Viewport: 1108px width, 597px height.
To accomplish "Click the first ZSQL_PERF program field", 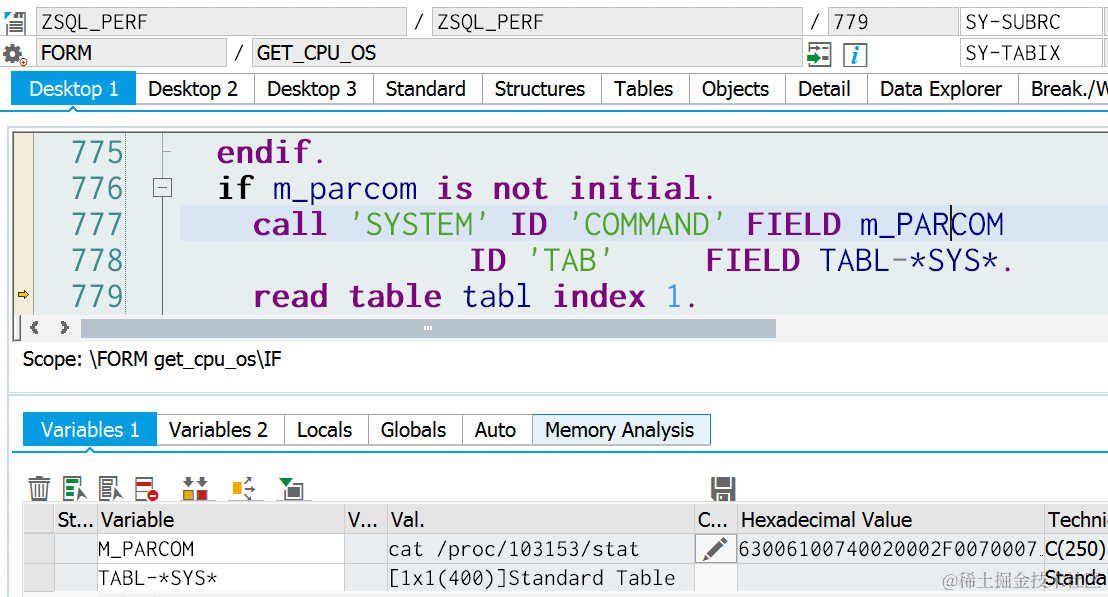I will click(221, 22).
